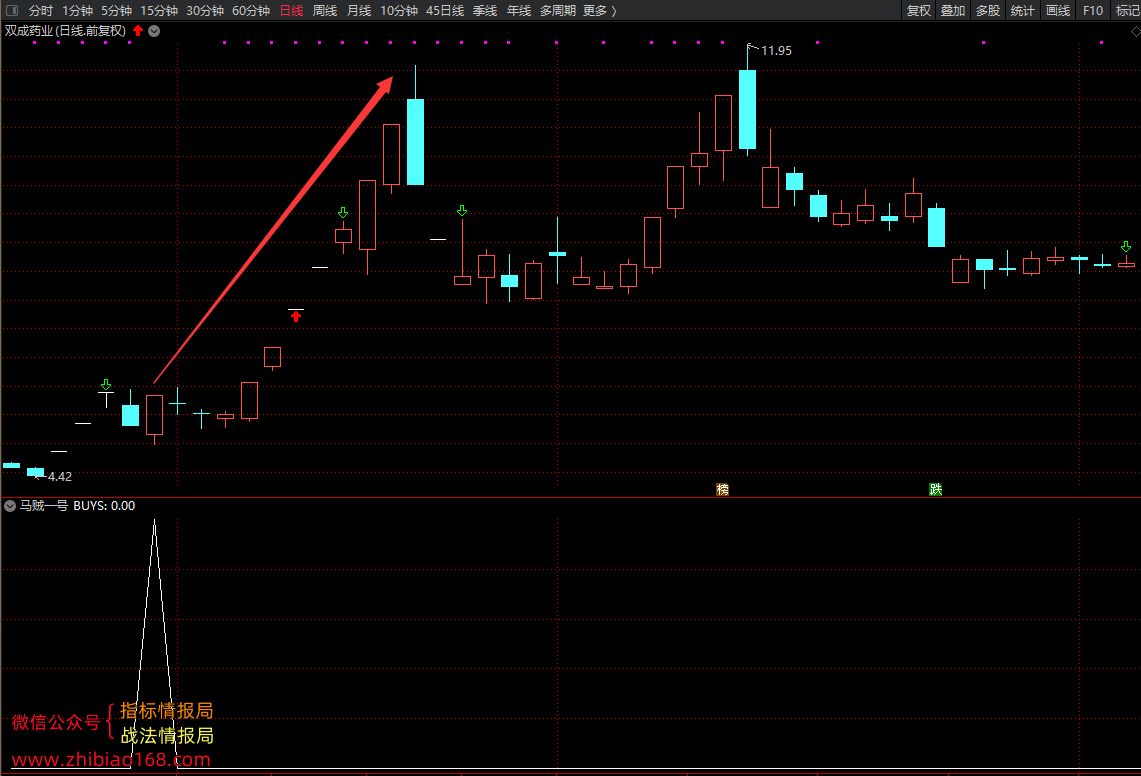
Task: Open the 多周期 multi-period view
Action: click(557, 10)
